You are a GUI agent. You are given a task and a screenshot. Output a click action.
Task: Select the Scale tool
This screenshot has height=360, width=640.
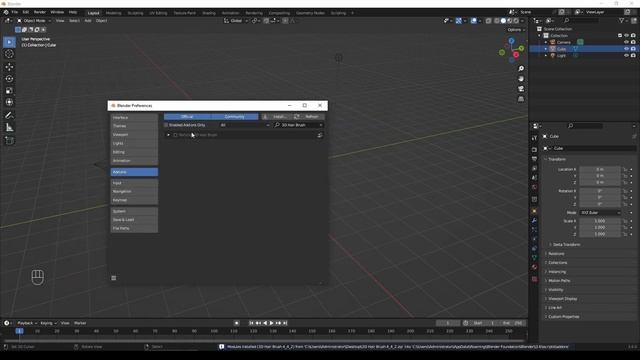coord(9,91)
